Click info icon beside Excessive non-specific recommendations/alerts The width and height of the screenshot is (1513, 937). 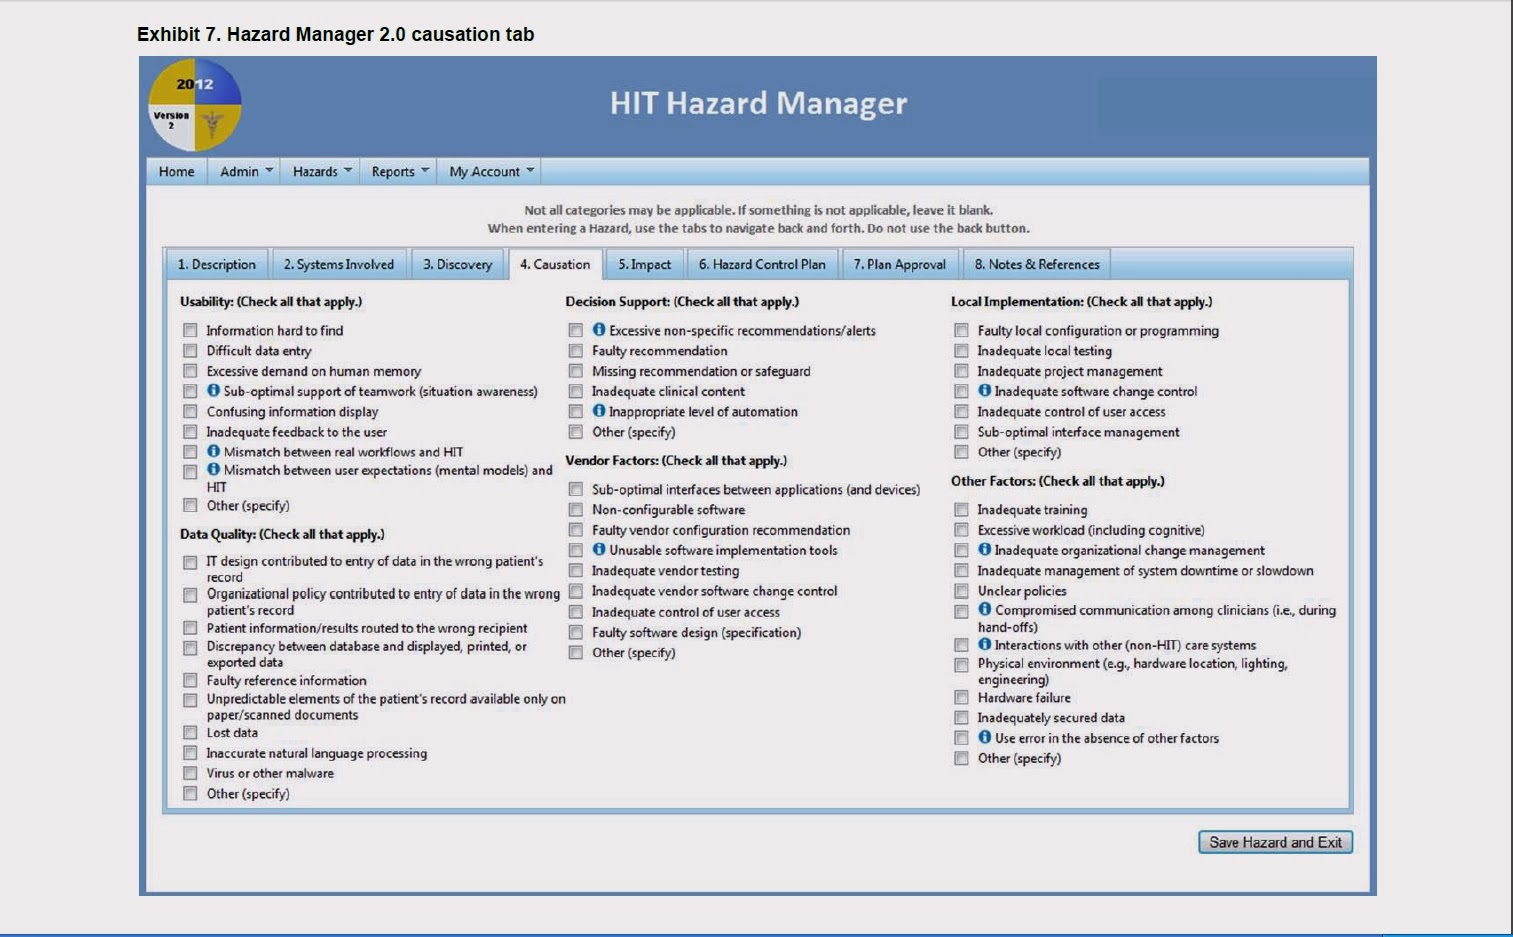coord(599,329)
